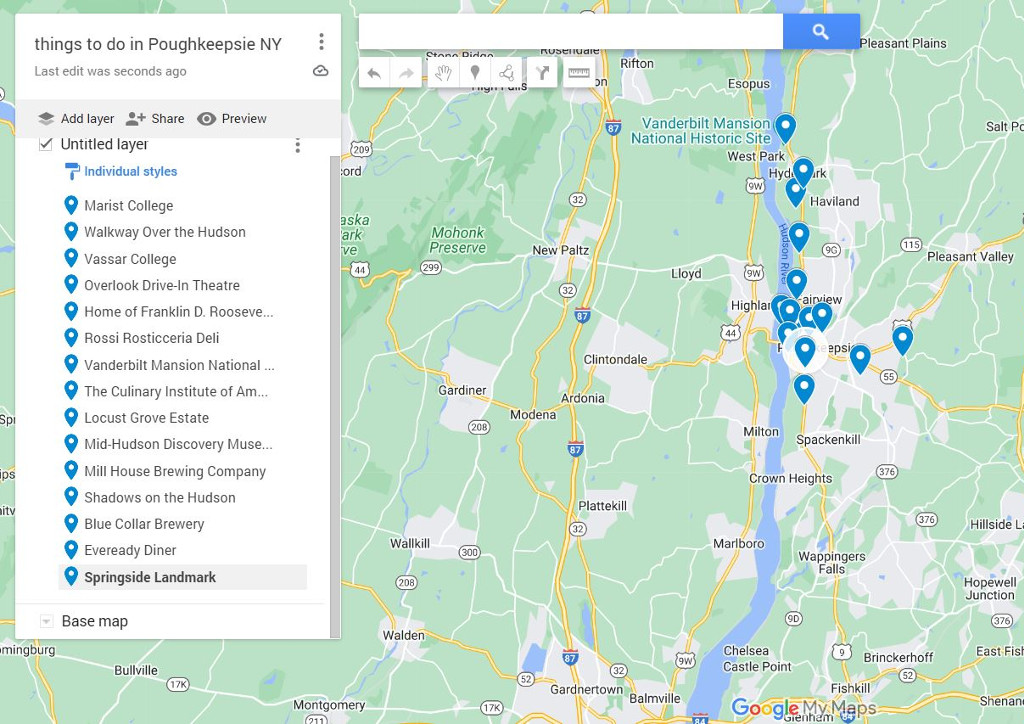The image size is (1024, 724).
Task: Click the map title things to do in Poughkeepsie NY
Action: pos(158,44)
